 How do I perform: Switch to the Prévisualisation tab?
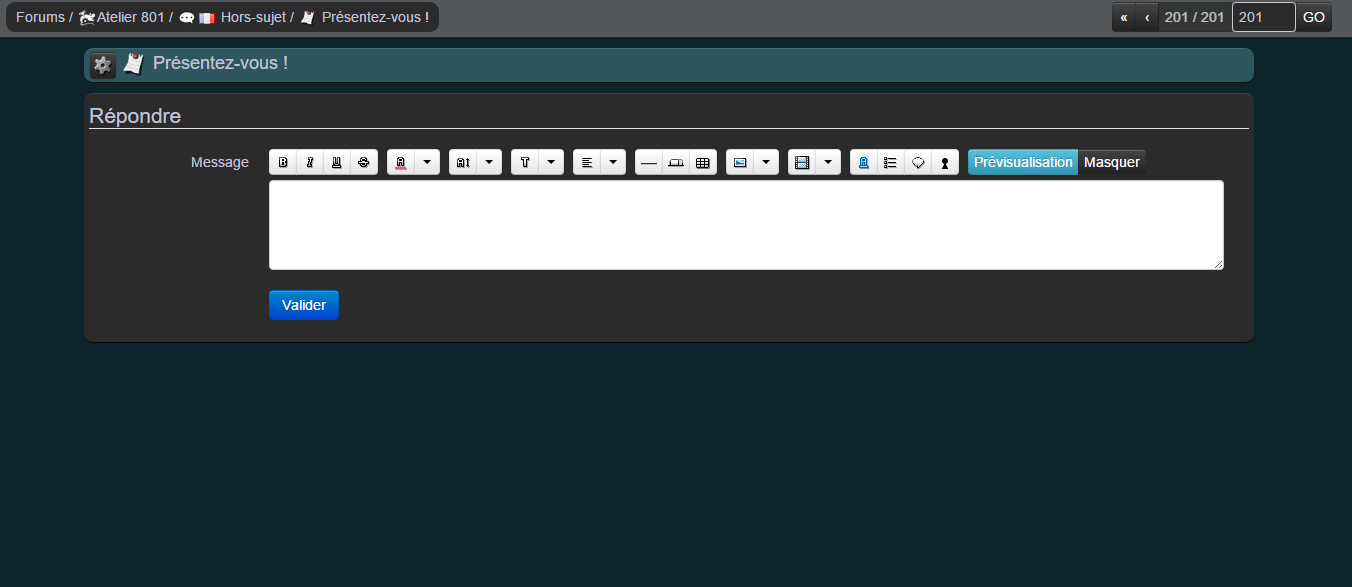click(1023, 162)
